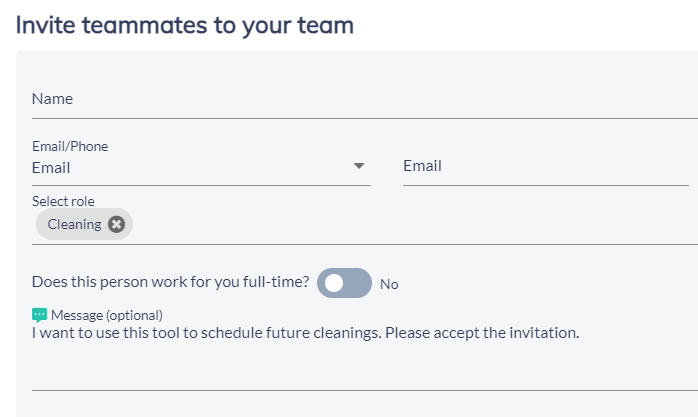Click the empty space below the message text
The image size is (698, 417).
coord(365,366)
